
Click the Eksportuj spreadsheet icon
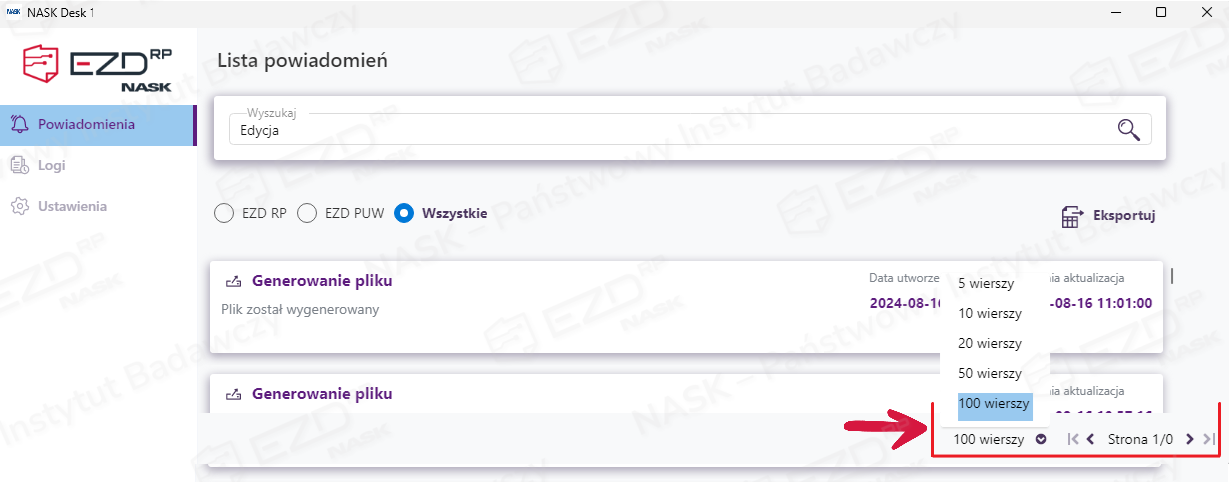[x=1072, y=216]
